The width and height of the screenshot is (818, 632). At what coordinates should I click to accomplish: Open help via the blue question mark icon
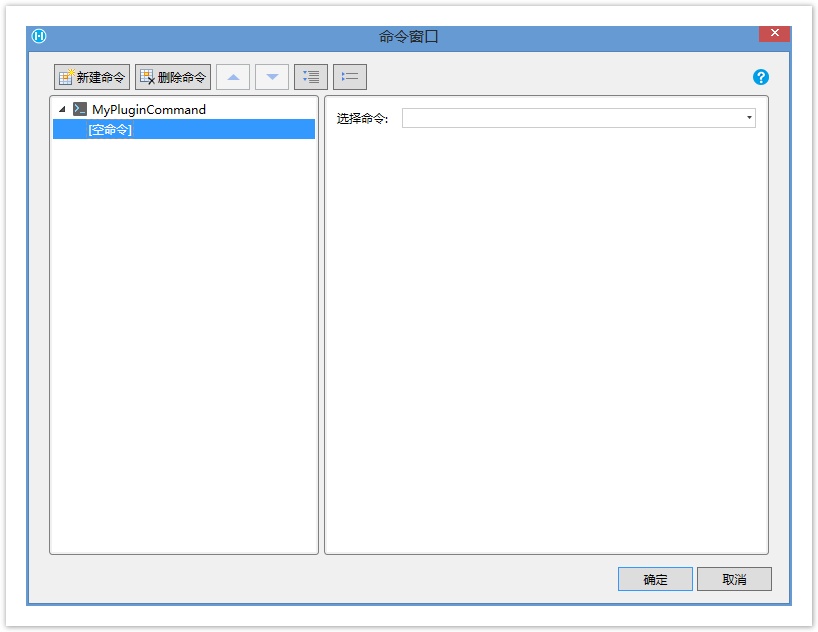point(761,77)
